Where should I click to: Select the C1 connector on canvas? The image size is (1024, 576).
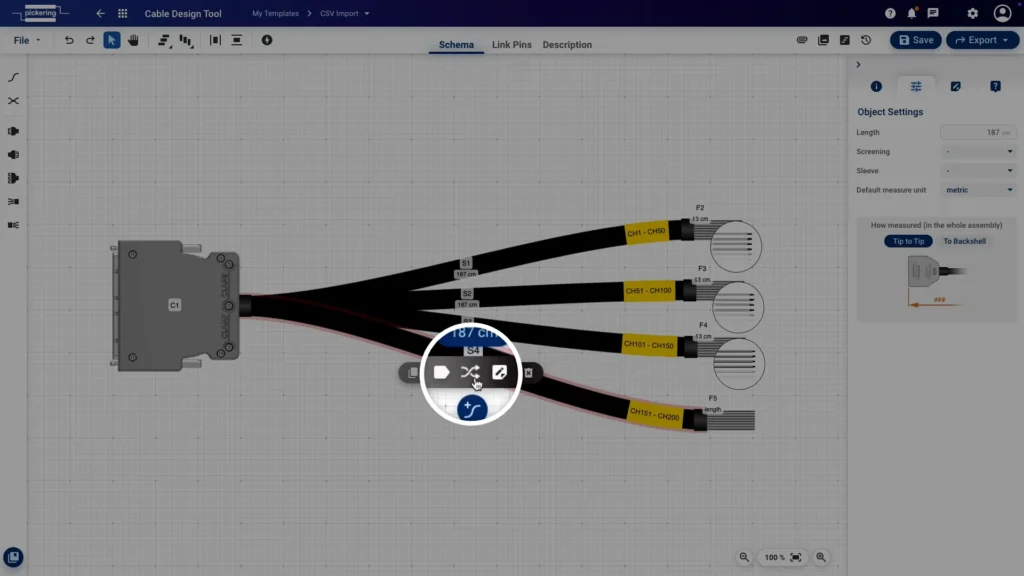click(174, 305)
